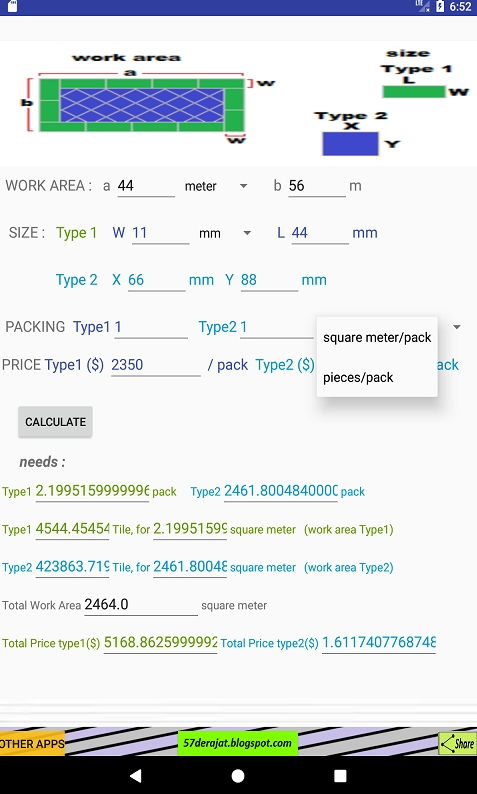Screen dimensions: 477x794
Task: Tap the Share icon button
Action: 457,743
